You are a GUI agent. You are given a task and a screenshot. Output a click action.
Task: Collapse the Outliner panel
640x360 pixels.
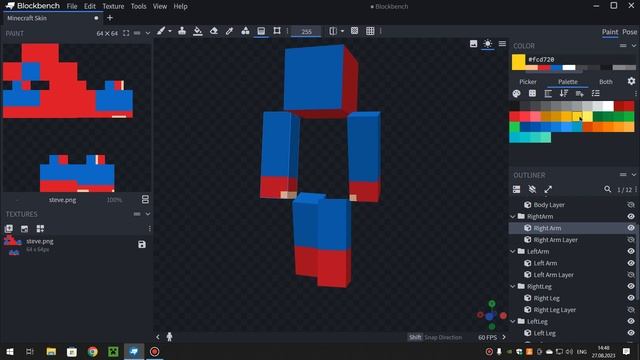(x=634, y=175)
